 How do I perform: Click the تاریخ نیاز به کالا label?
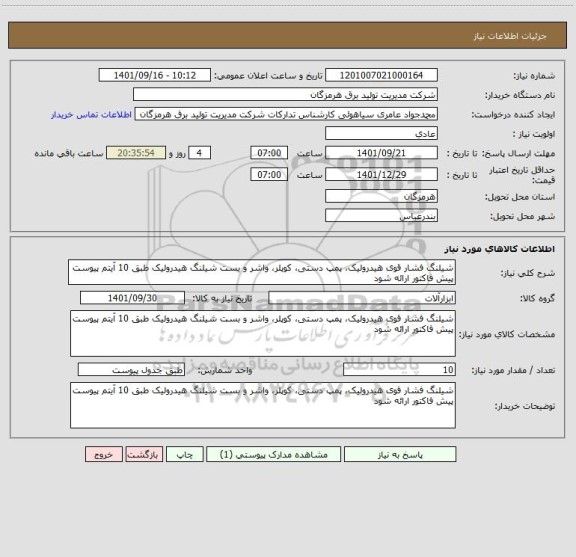[222, 299]
